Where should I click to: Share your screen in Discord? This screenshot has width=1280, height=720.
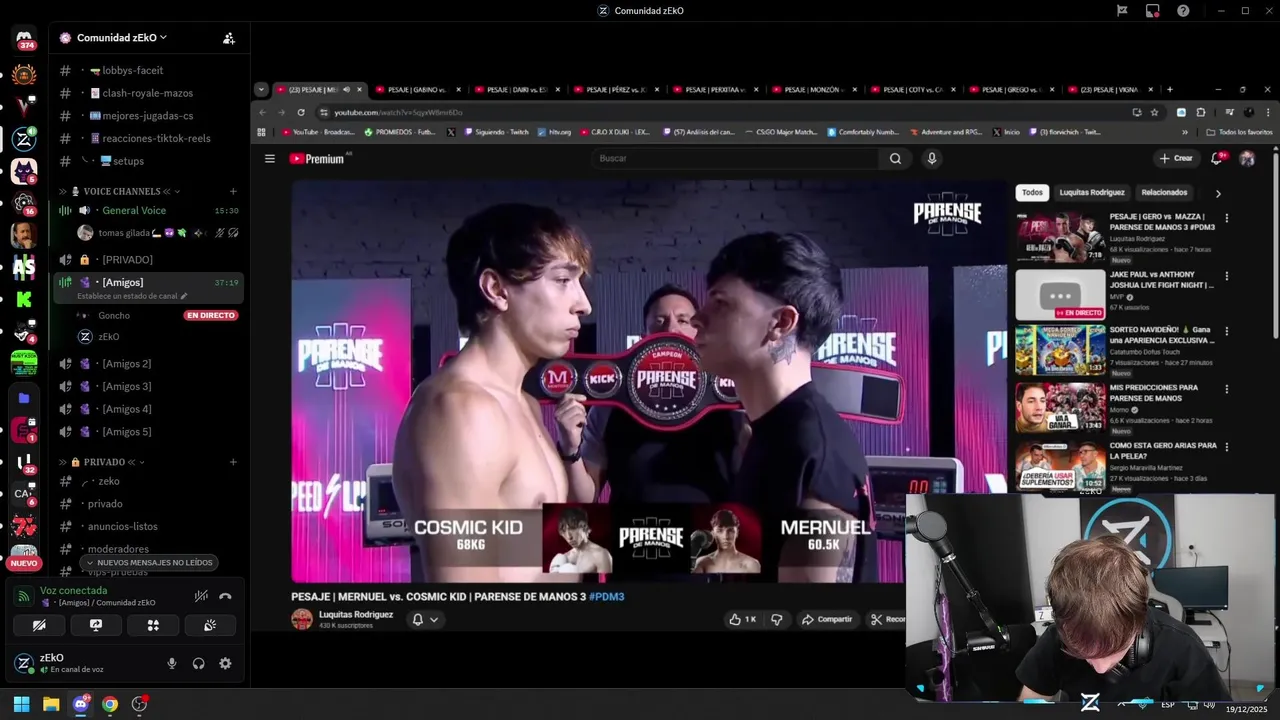96,625
